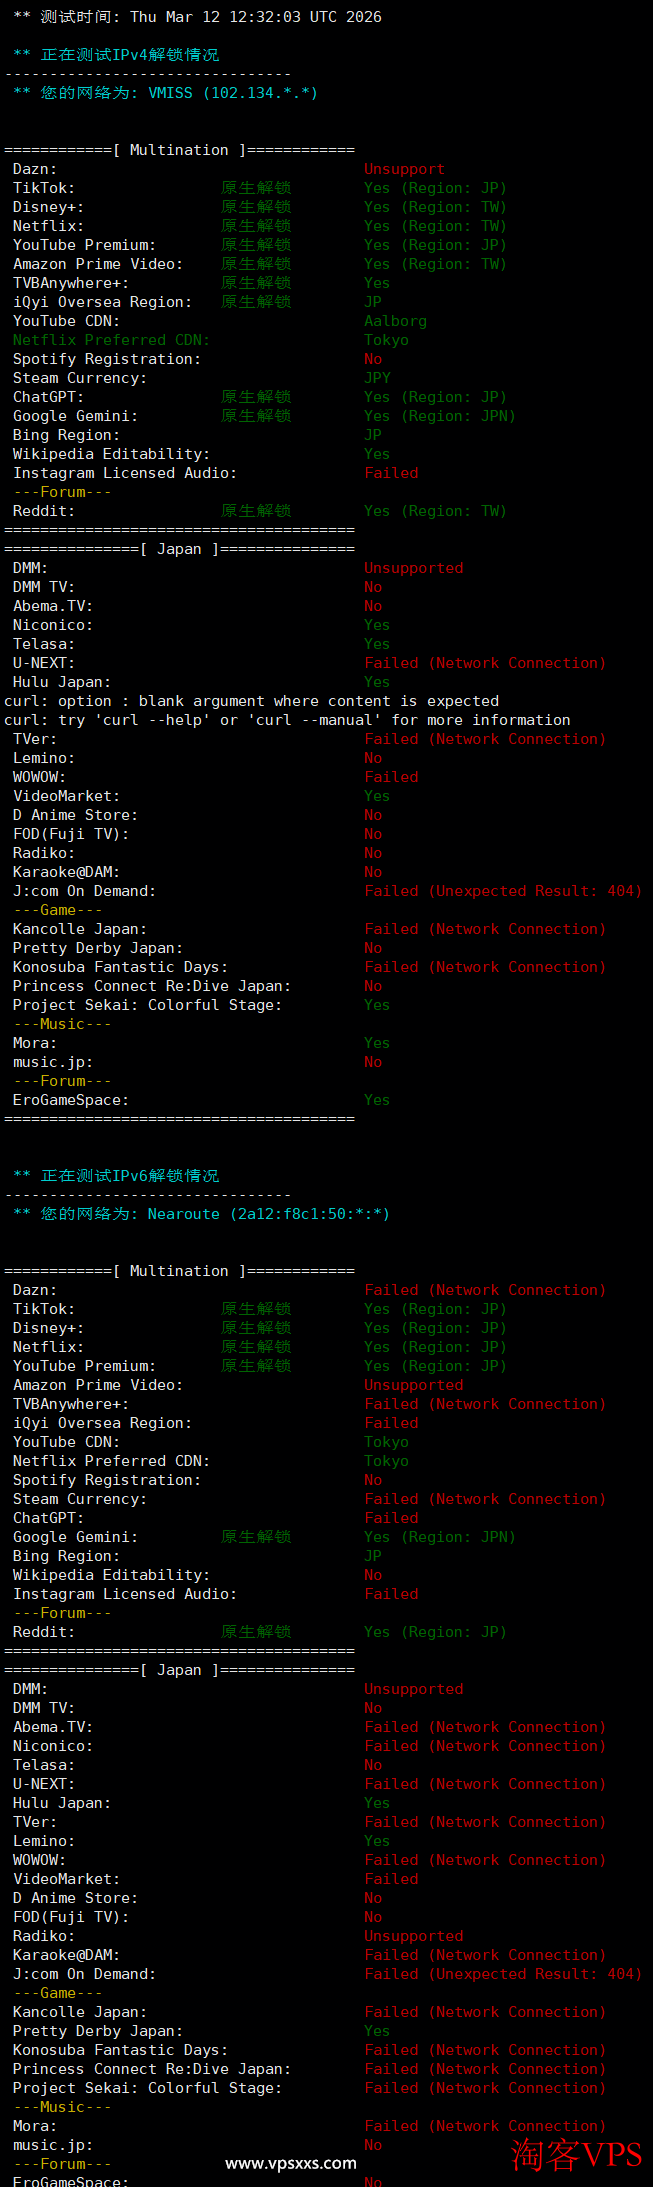Click the IPv4 unlock test header line
653x2187 pixels.
(x=117, y=55)
